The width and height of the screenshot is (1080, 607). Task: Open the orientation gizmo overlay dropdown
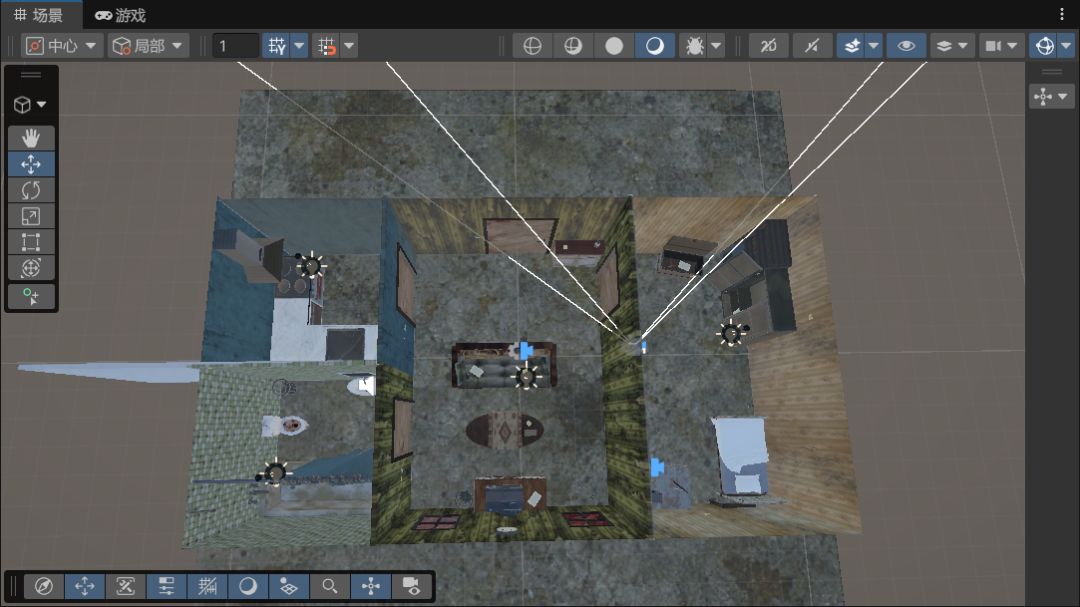click(1051, 96)
